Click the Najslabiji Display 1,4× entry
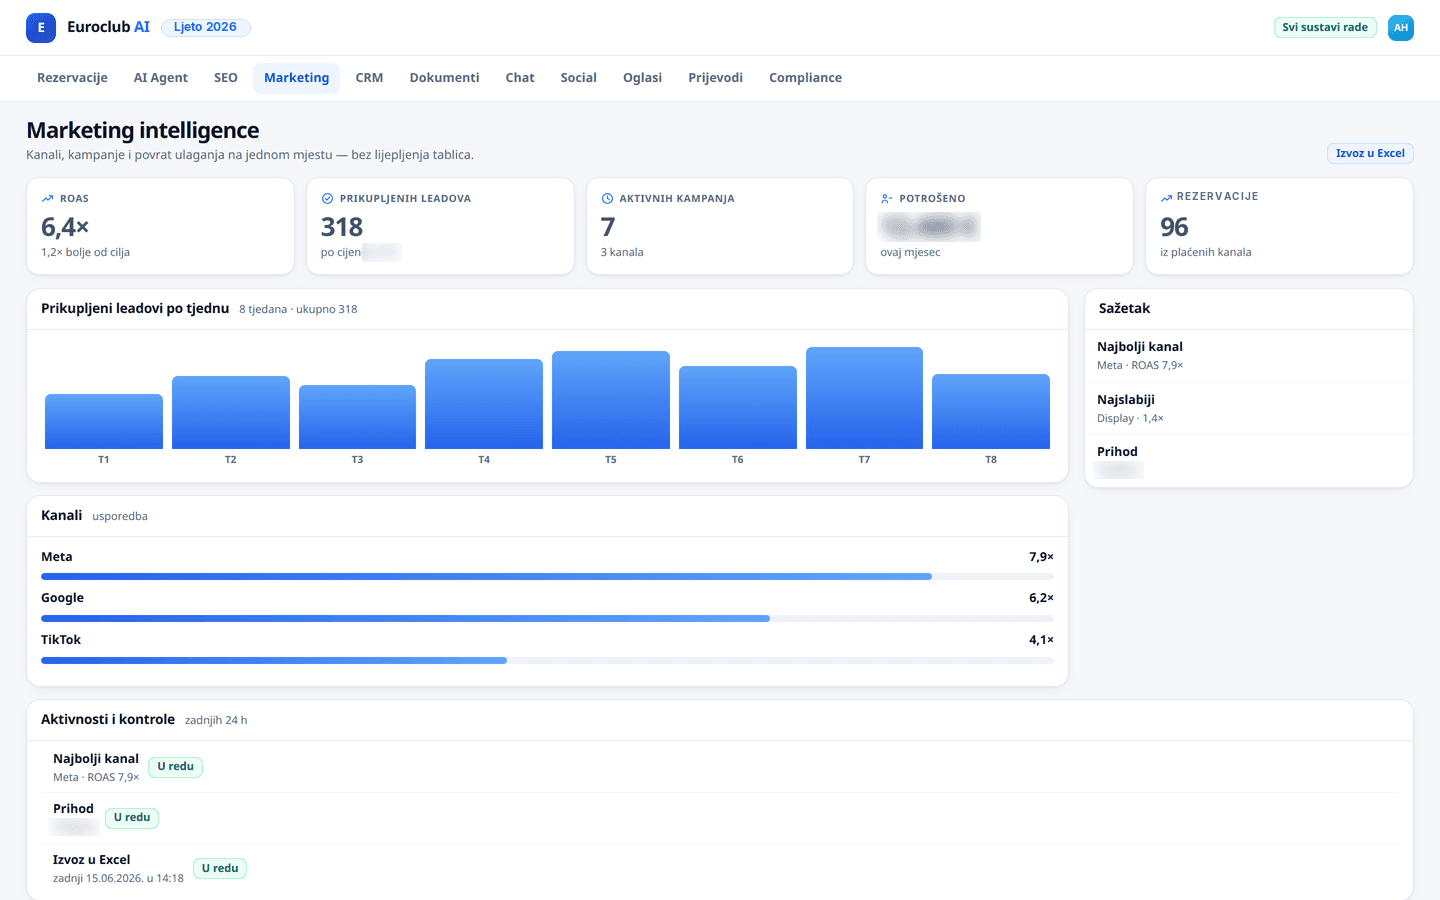Viewport: 1440px width, 900px height. [1248, 408]
